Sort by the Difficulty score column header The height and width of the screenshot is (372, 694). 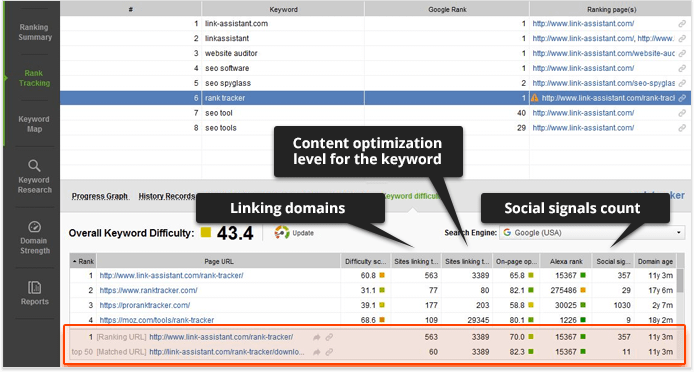coord(366,261)
